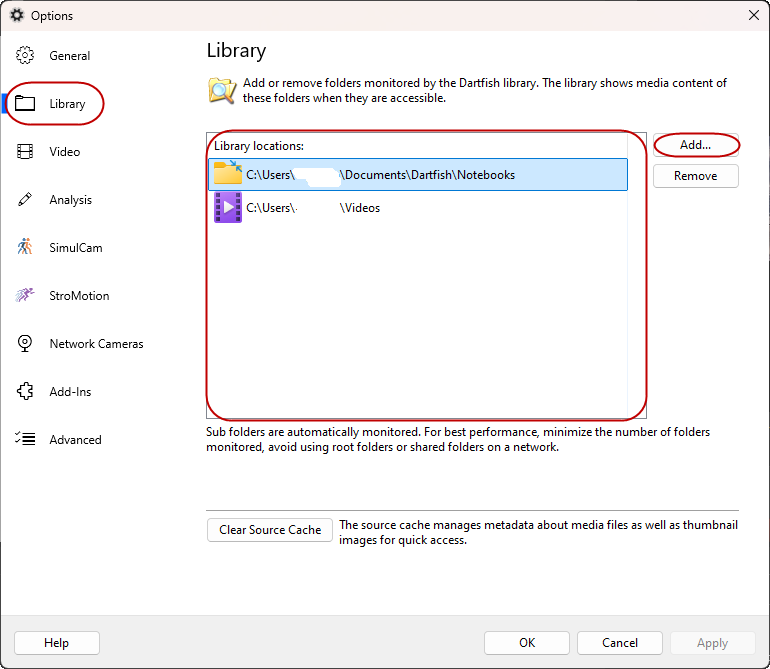The height and width of the screenshot is (669, 770).
Task: Click the Clear Source Cache button
Action: point(270,530)
